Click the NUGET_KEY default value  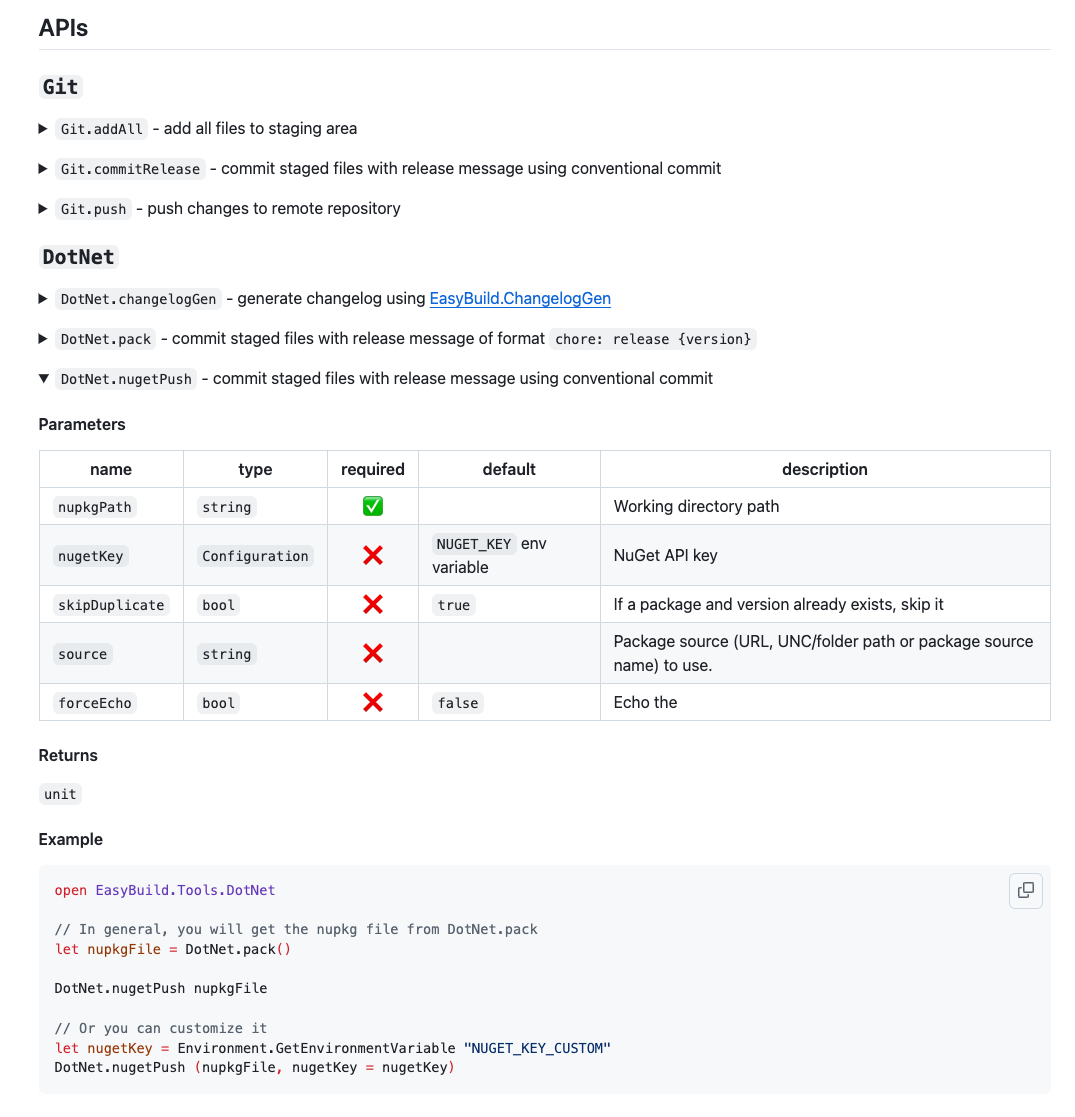pyautogui.click(x=474, y=544)
